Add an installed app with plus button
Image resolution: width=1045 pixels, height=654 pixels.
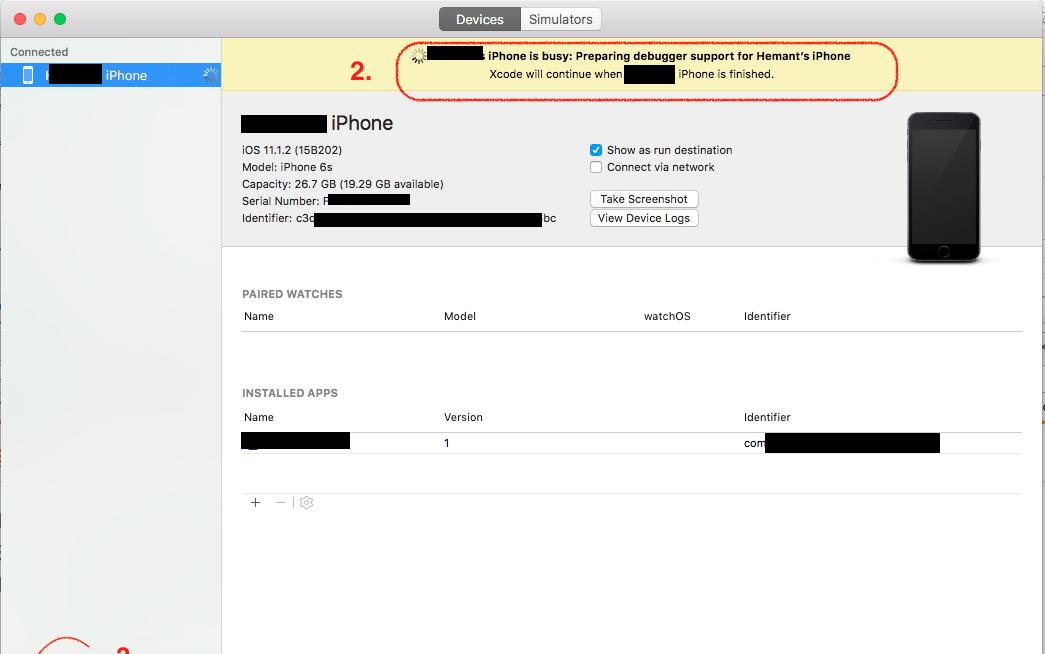click(255, 503)
